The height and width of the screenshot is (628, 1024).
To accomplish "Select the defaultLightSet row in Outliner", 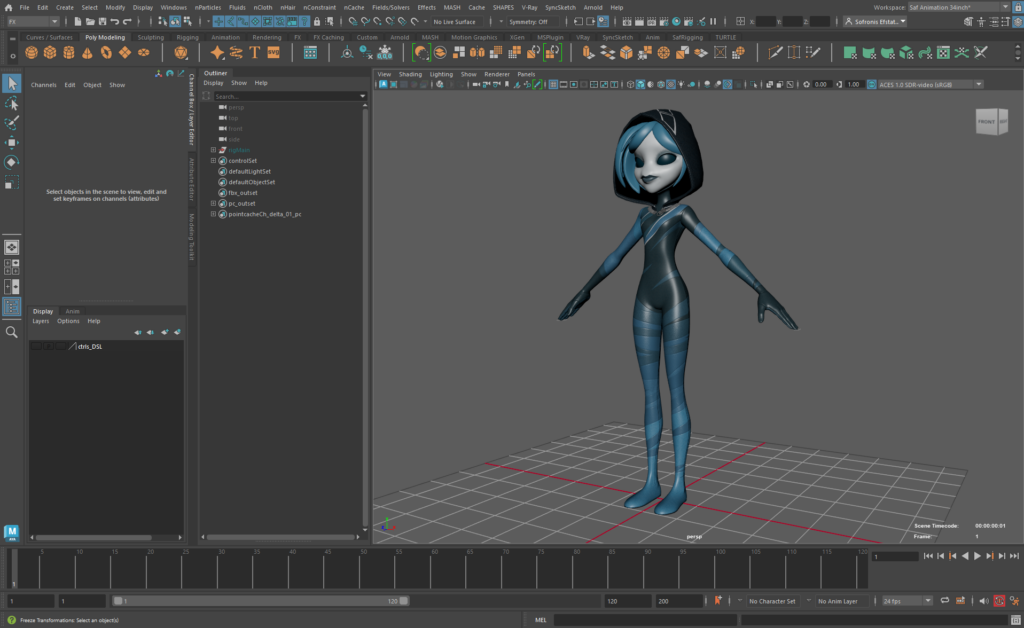I will [x=249, y=172].
